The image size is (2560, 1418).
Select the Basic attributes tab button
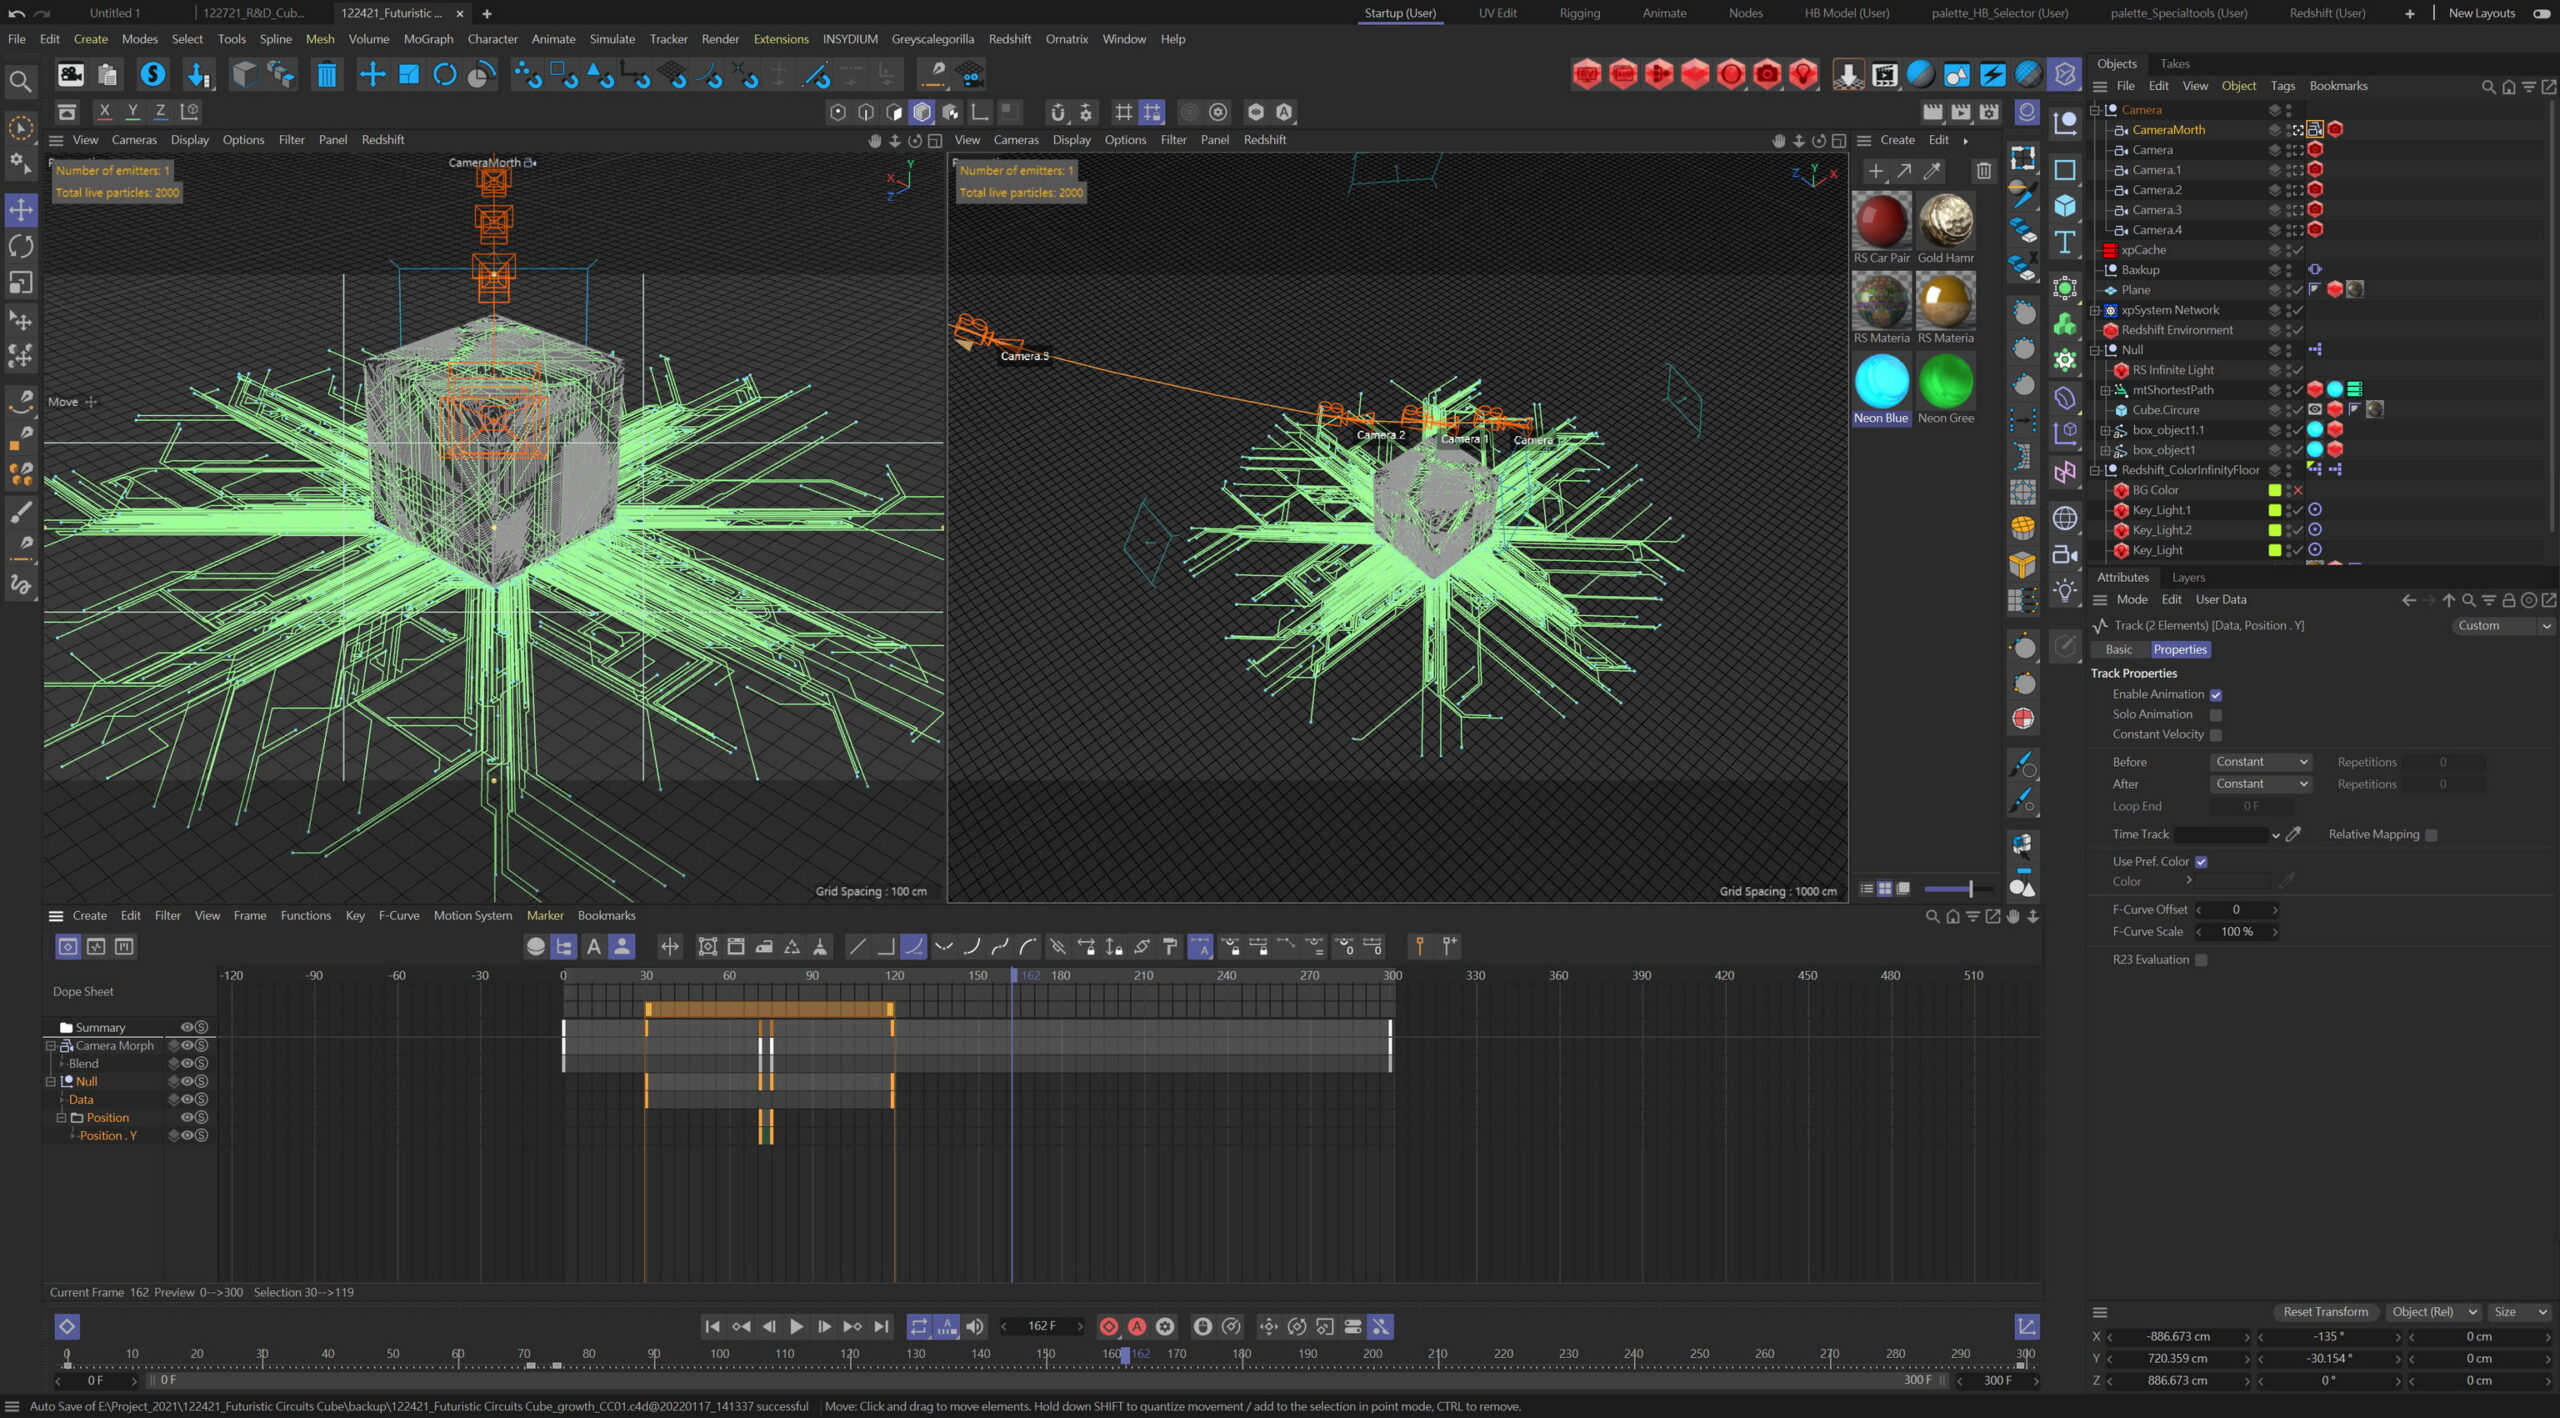pos(2119,650)
